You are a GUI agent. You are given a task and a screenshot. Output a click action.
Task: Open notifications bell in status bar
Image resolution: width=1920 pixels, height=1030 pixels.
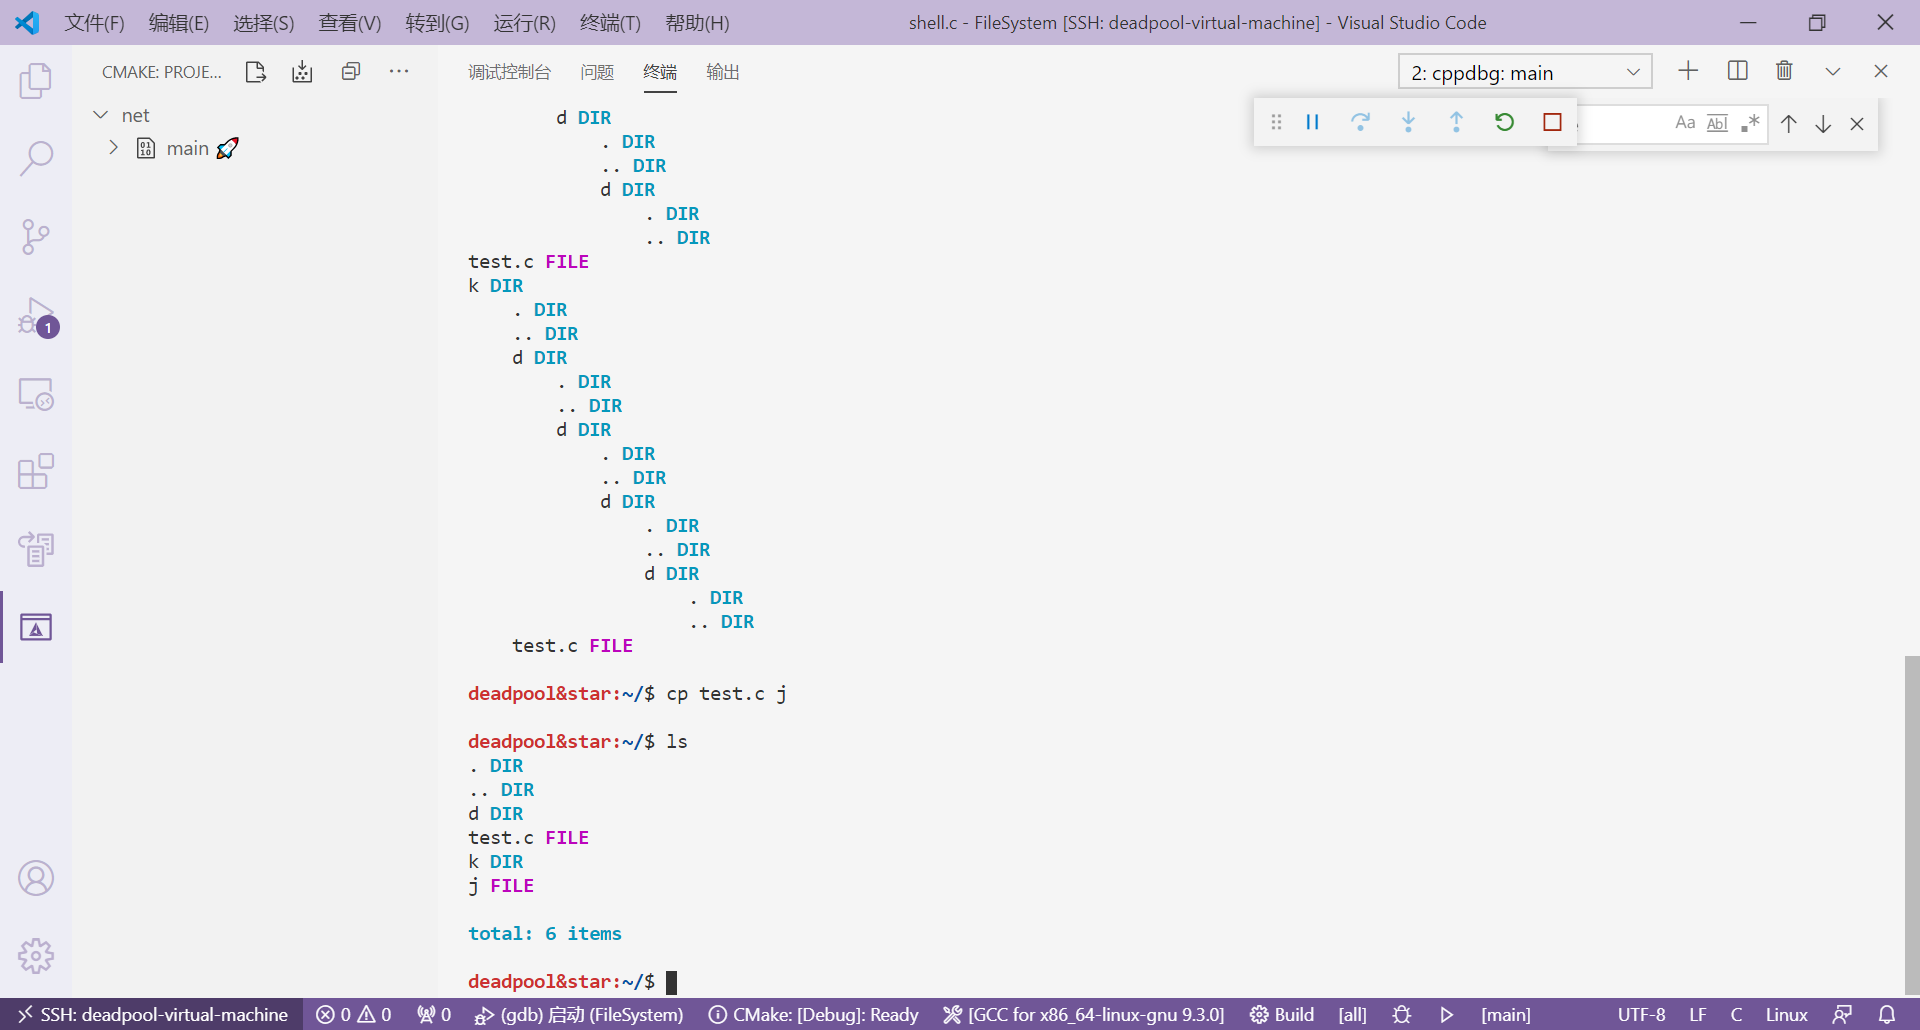pos(1887,1014)
